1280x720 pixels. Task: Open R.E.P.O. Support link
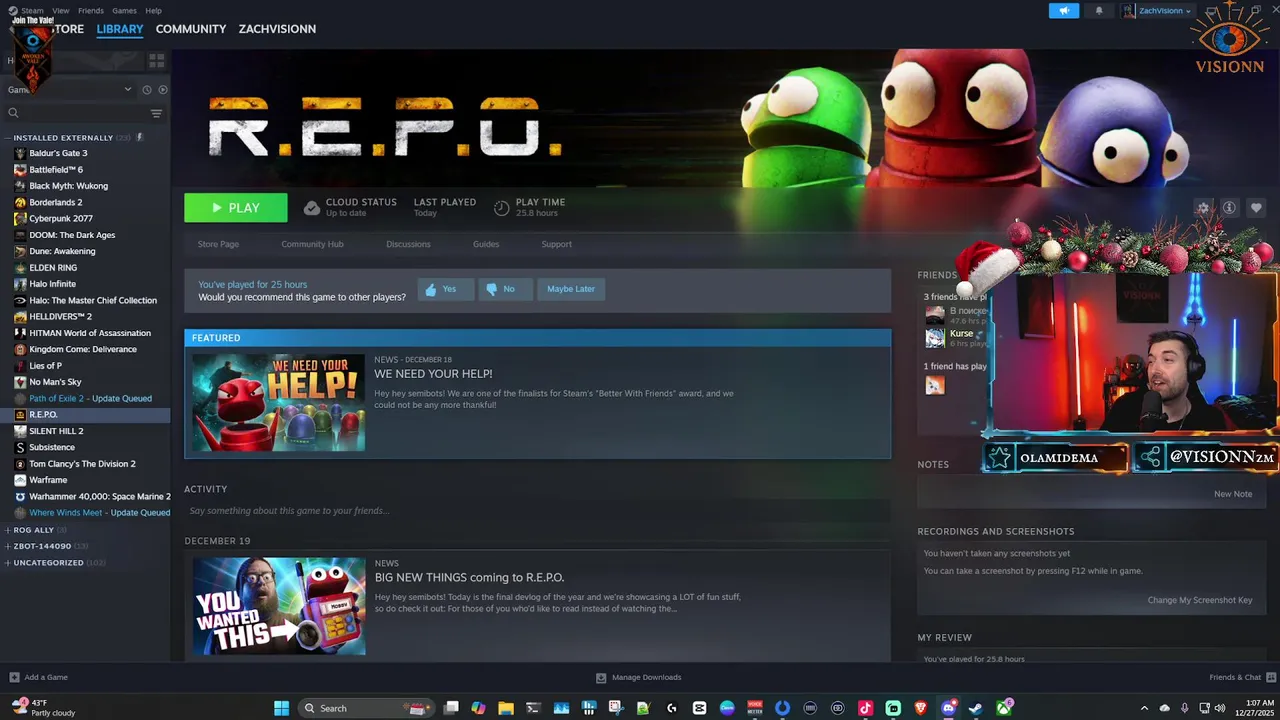[557, 244]
